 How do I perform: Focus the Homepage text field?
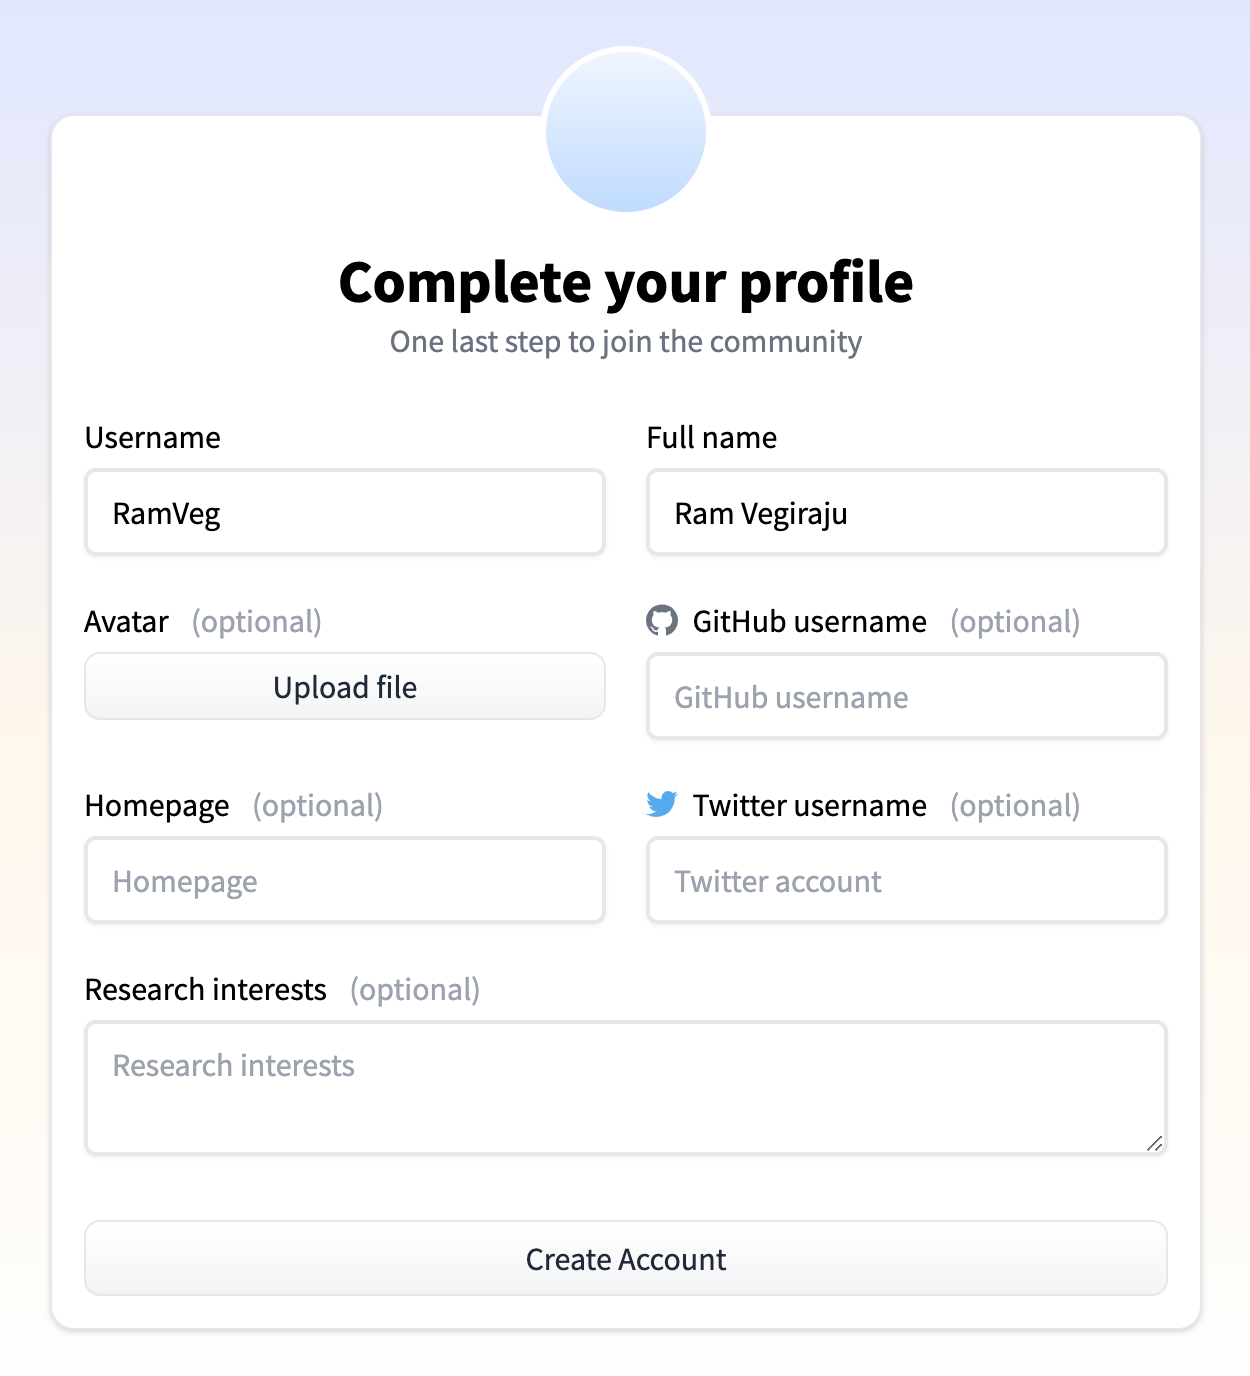(x=345, y=881)
